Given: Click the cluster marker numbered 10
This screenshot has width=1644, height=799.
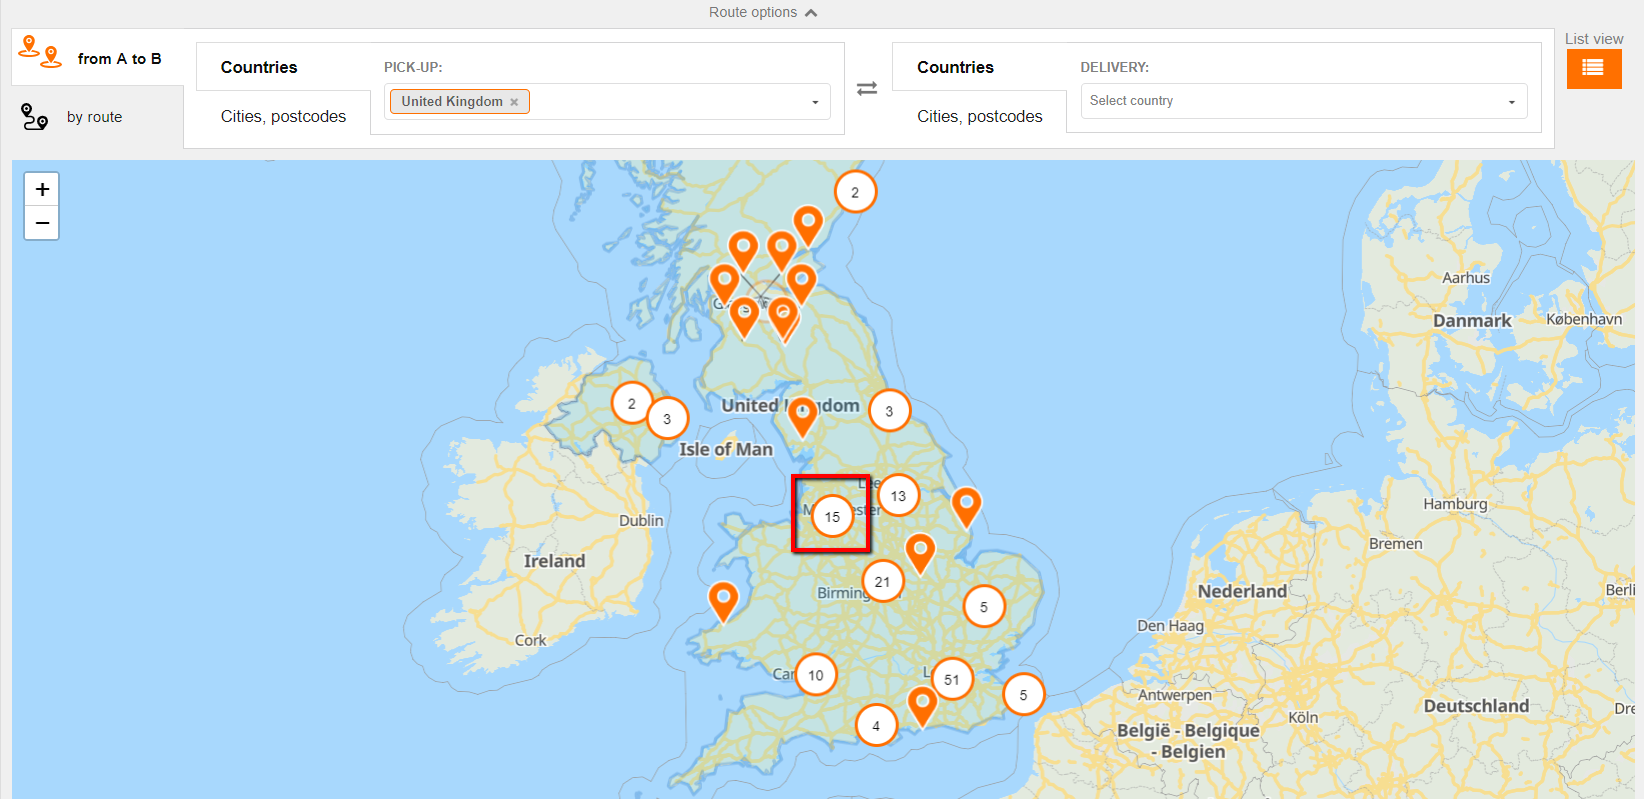Looking at the screenshot, I should point(816,675).
